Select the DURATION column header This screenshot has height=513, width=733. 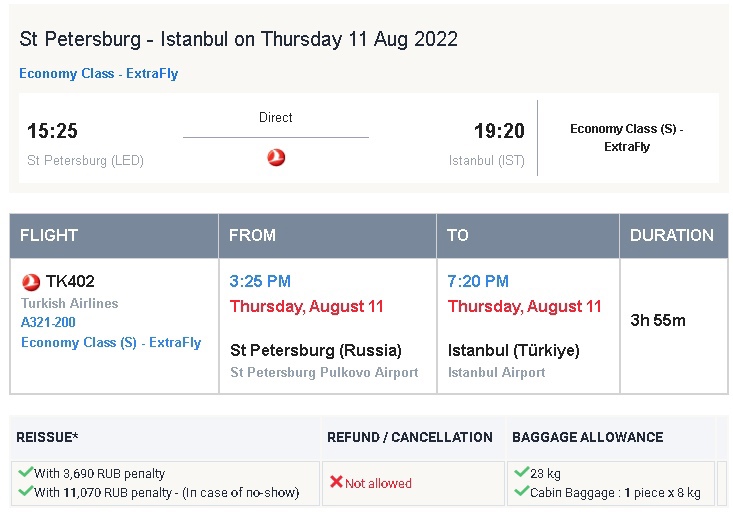tap(674, 236)
